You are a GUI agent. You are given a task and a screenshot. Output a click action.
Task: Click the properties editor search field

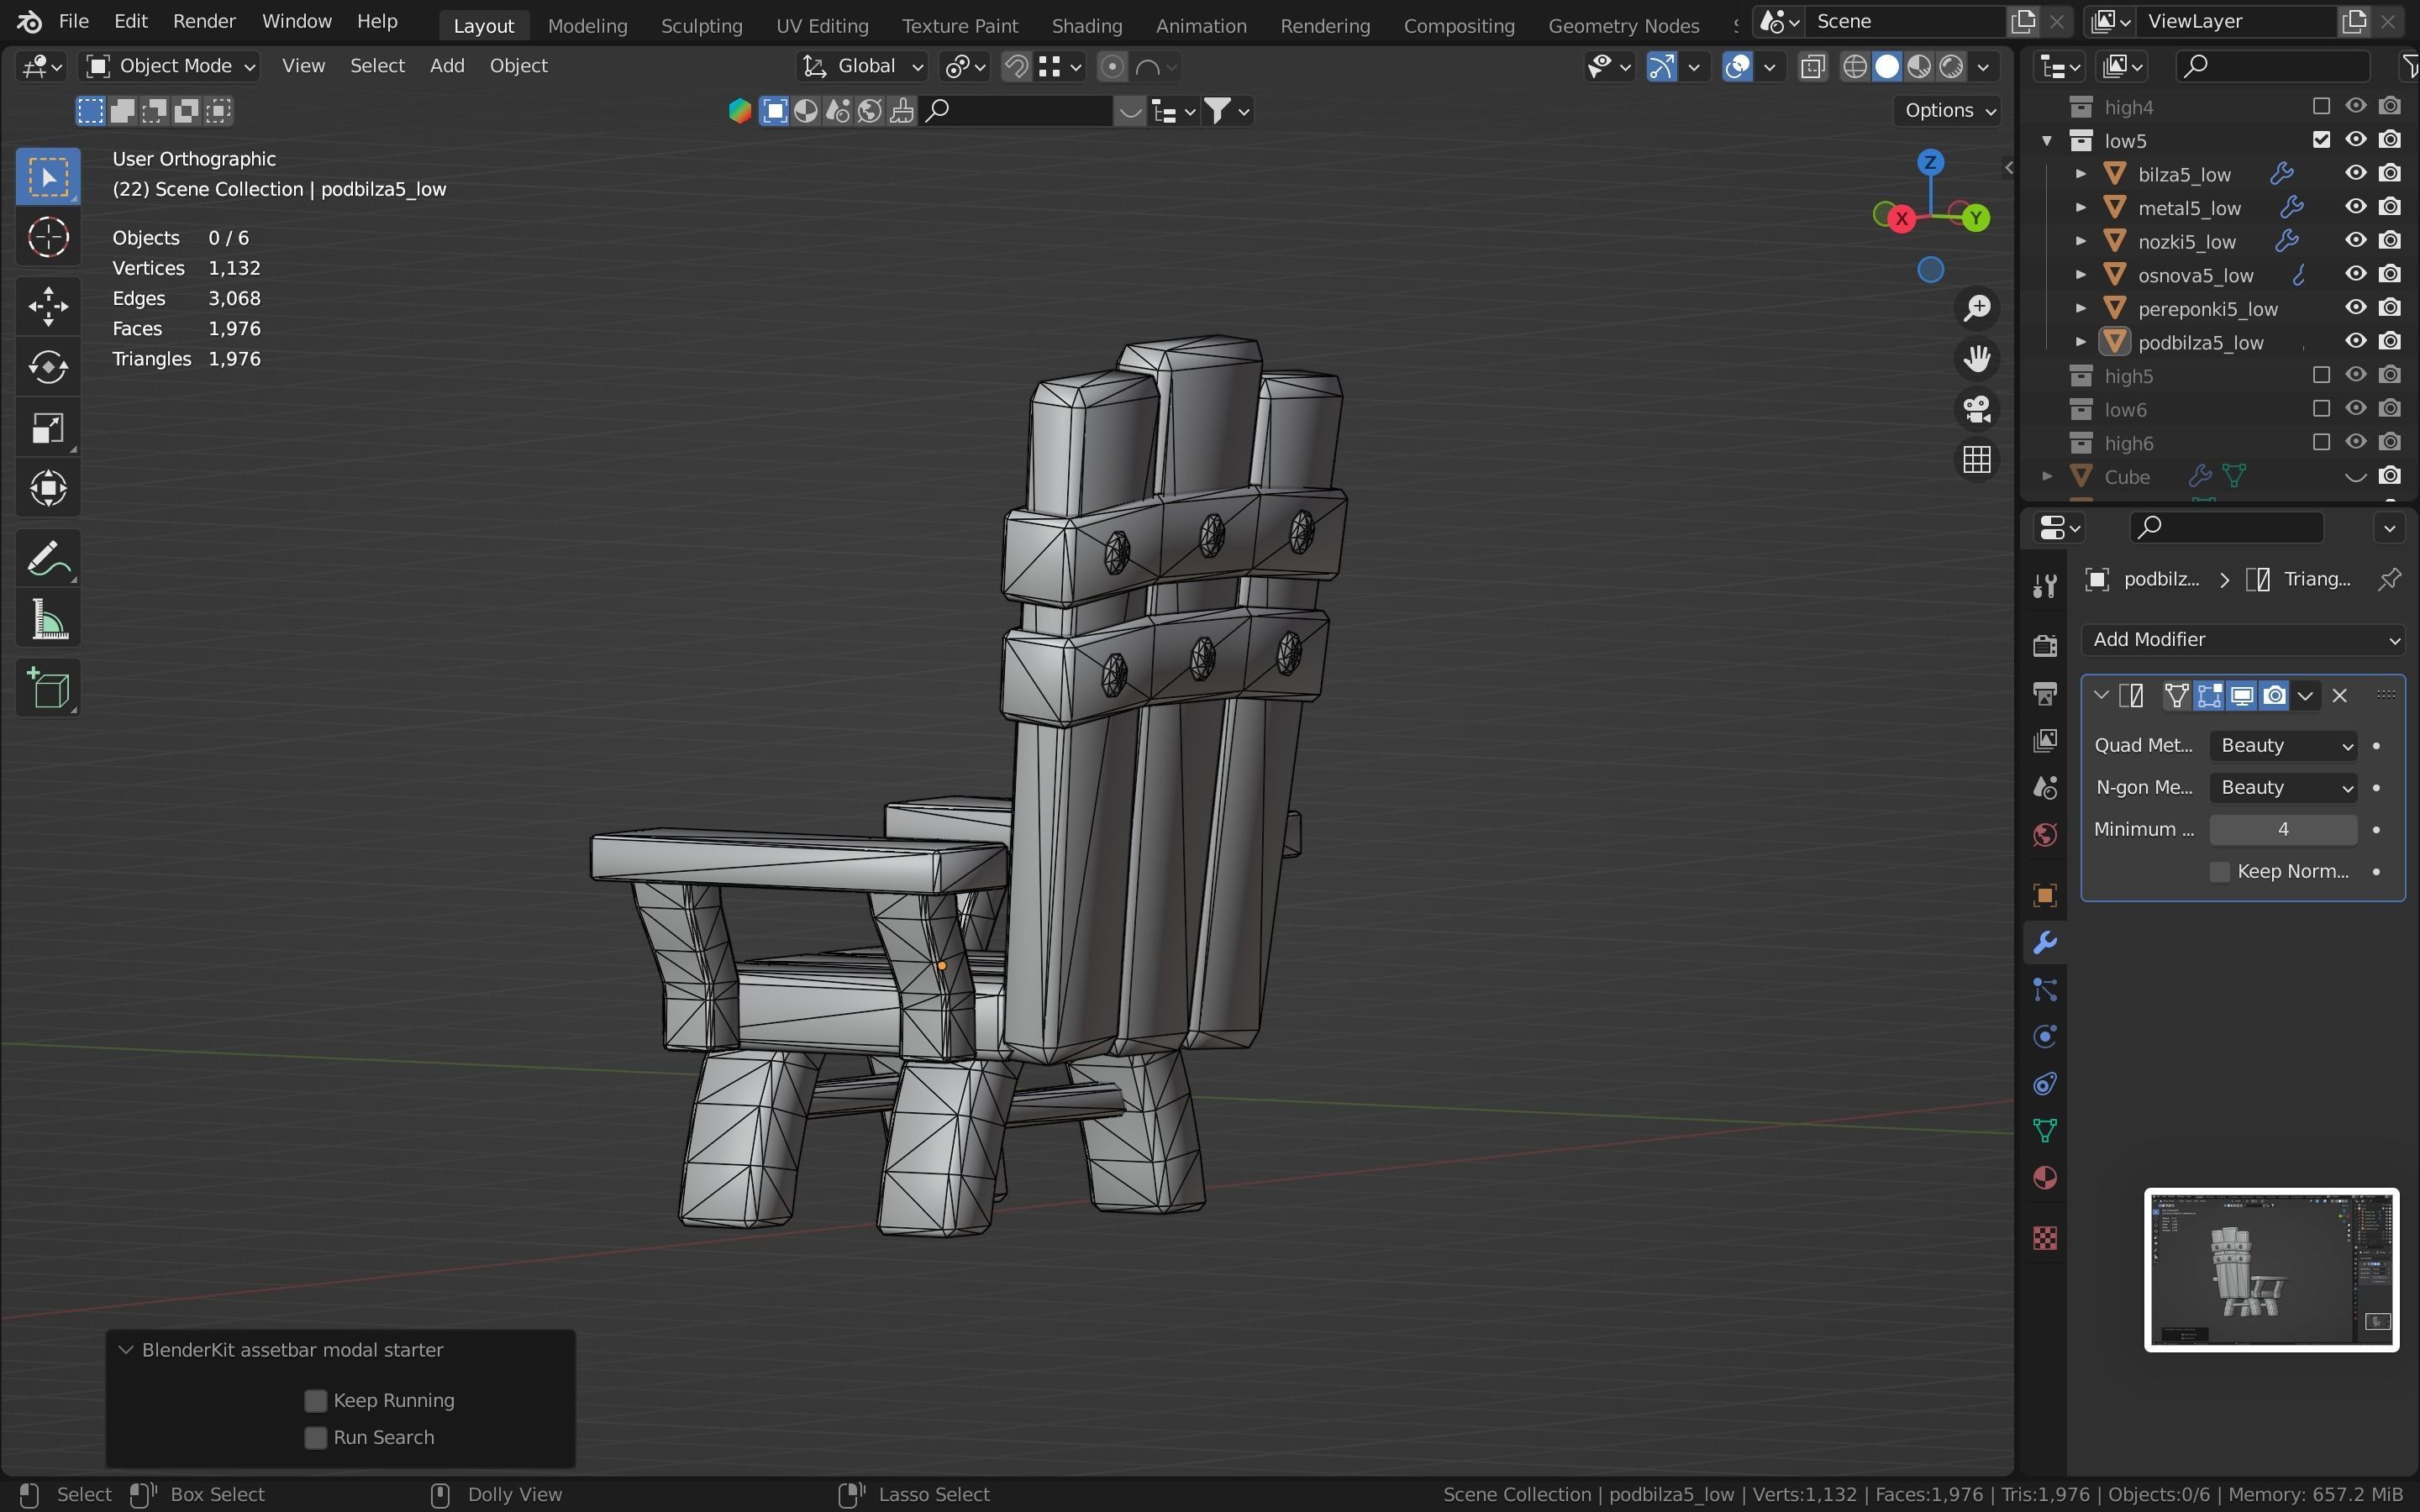pyautogui.click(x=2226, y=527)
